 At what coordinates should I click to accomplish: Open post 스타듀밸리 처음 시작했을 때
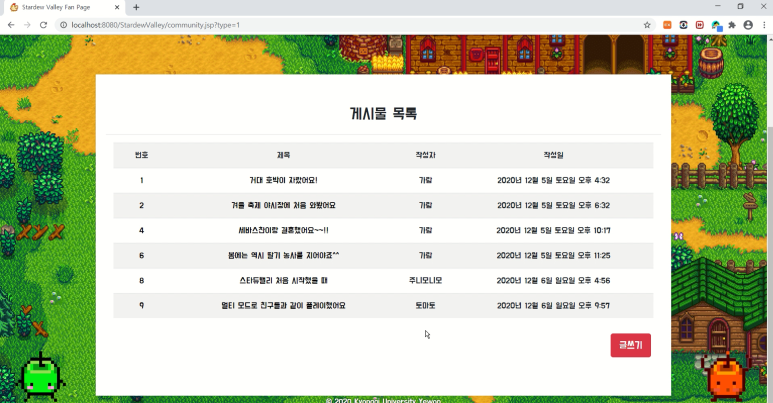coord(283,281)
